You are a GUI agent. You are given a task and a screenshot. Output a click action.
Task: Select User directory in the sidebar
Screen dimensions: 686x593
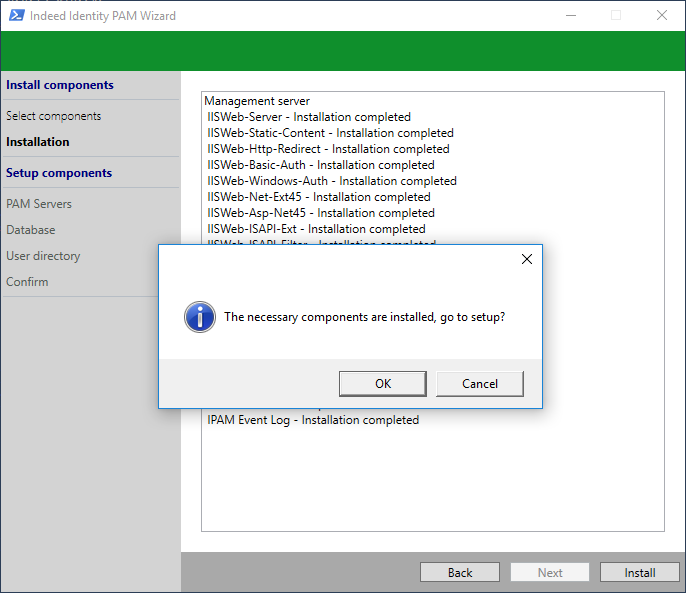[43, 256]
